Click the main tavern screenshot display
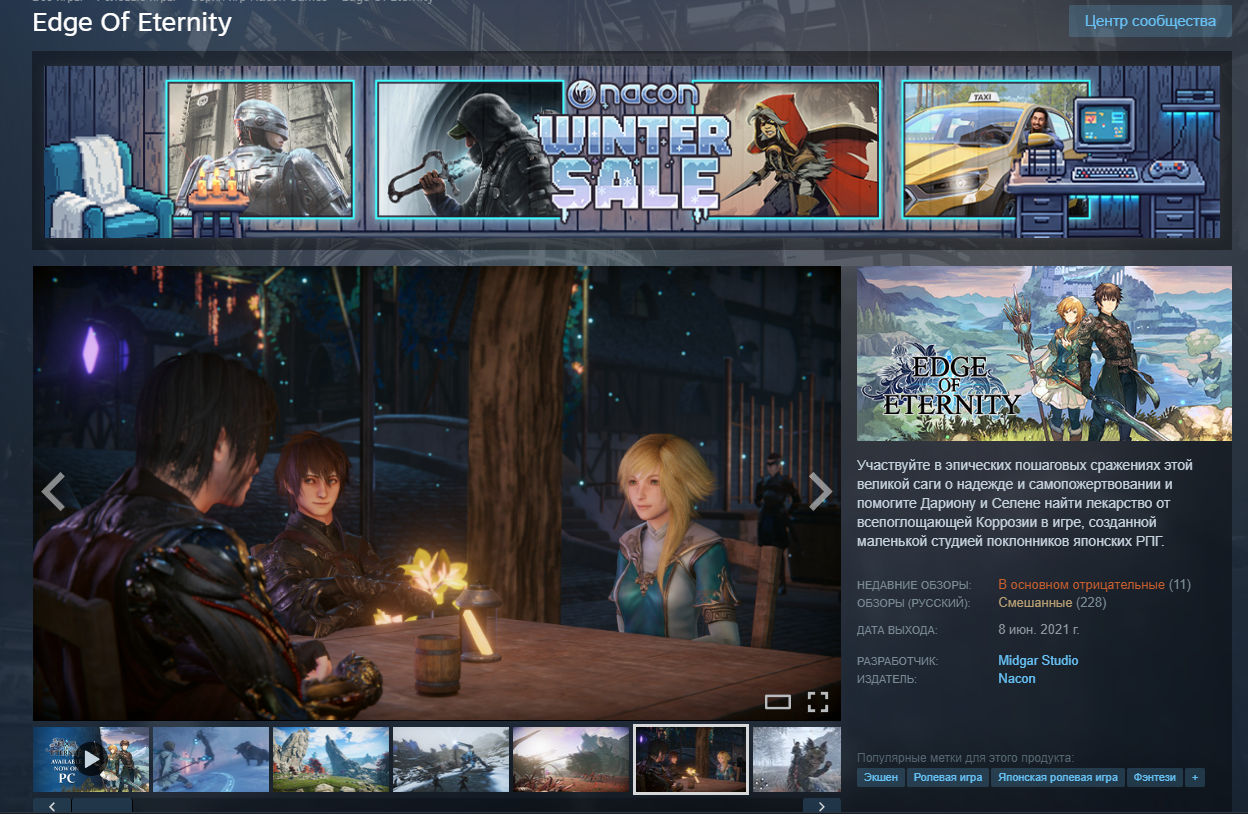 pyautogui.click(x=437, y=493)
